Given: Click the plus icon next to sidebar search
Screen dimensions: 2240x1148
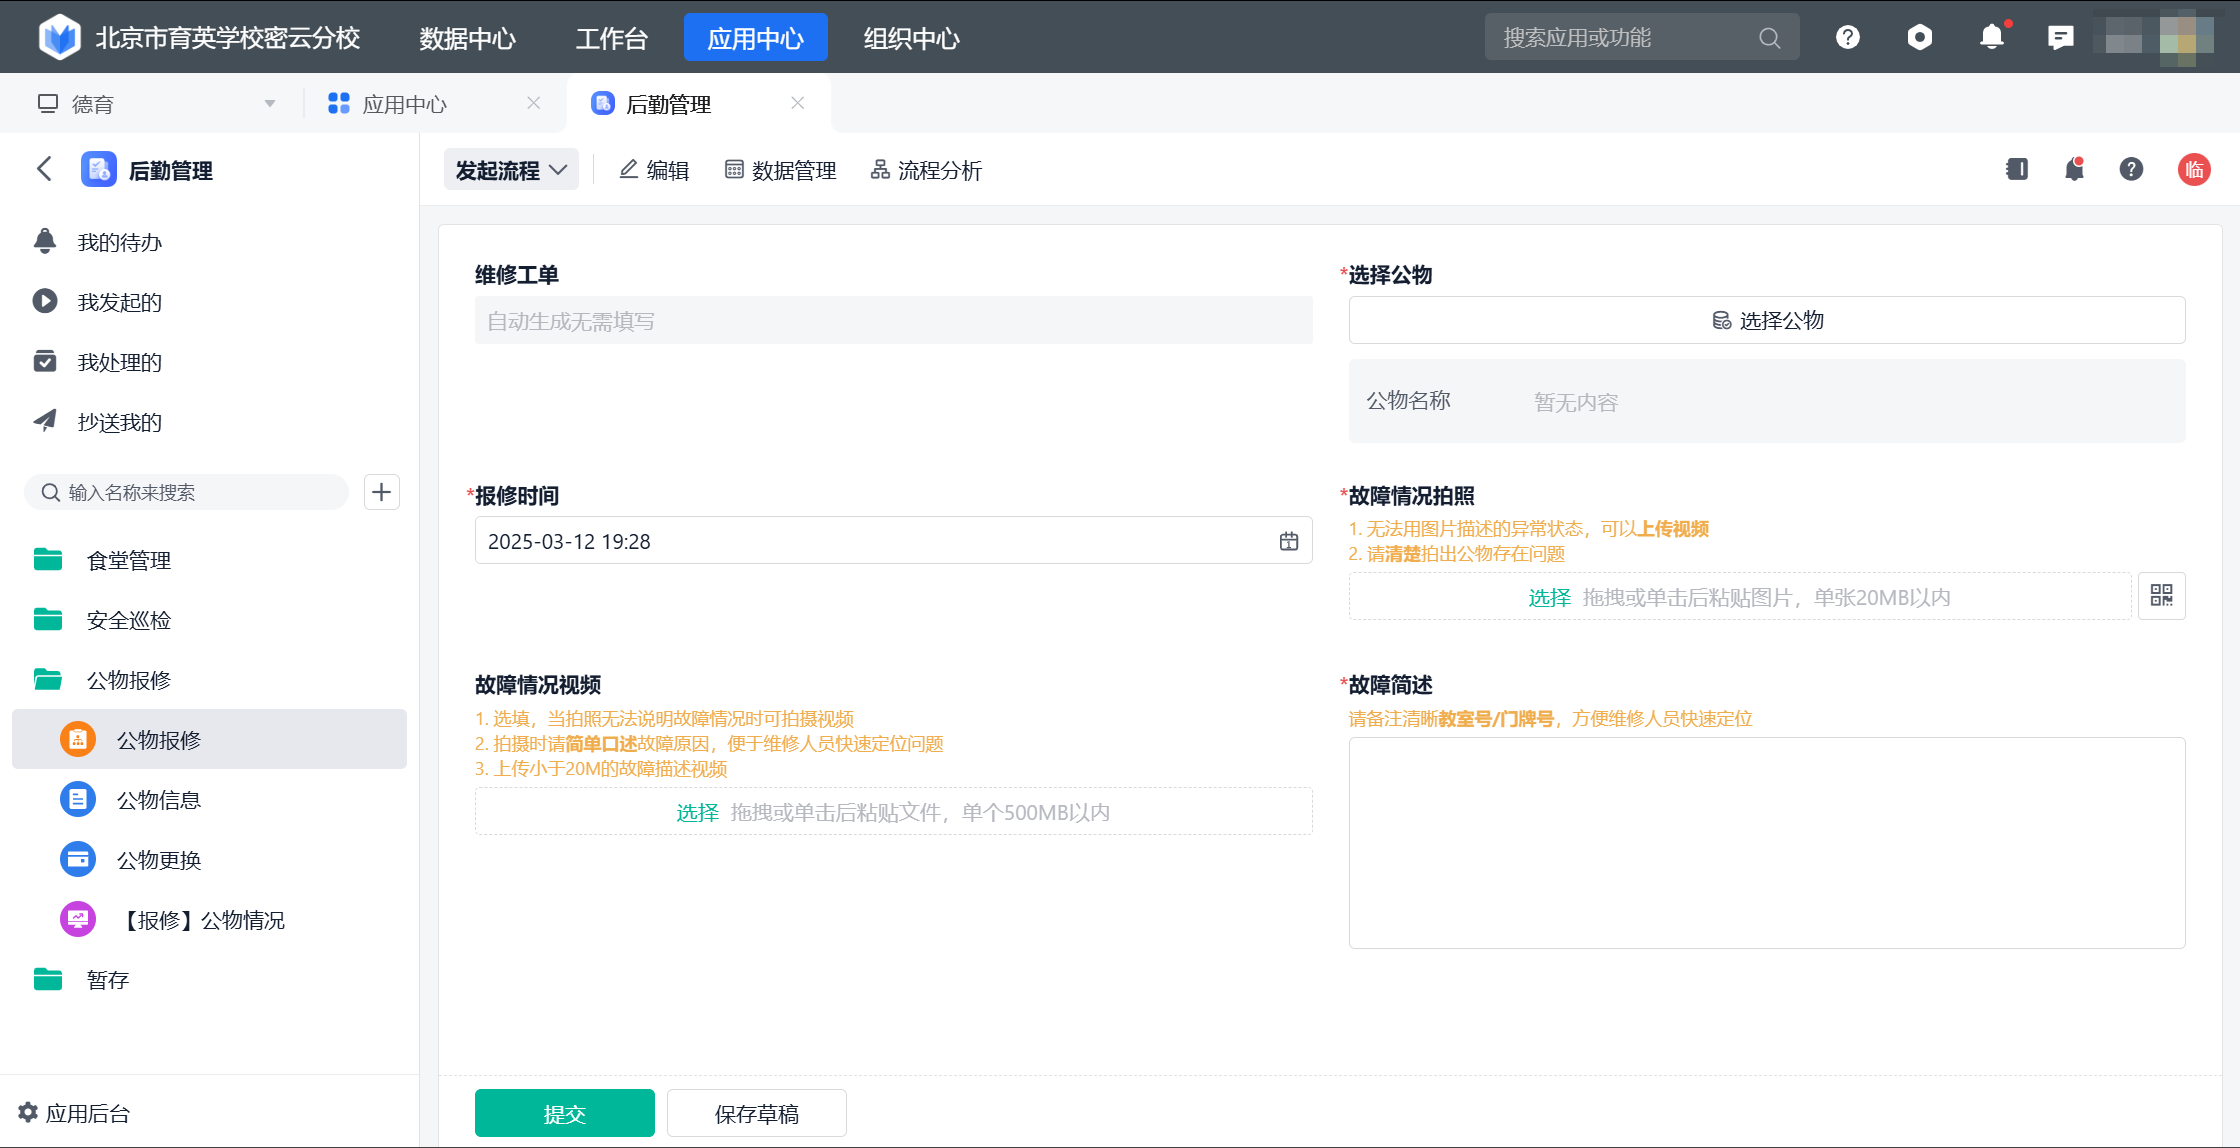Looking at the screenshot, I should coord(381,492).
